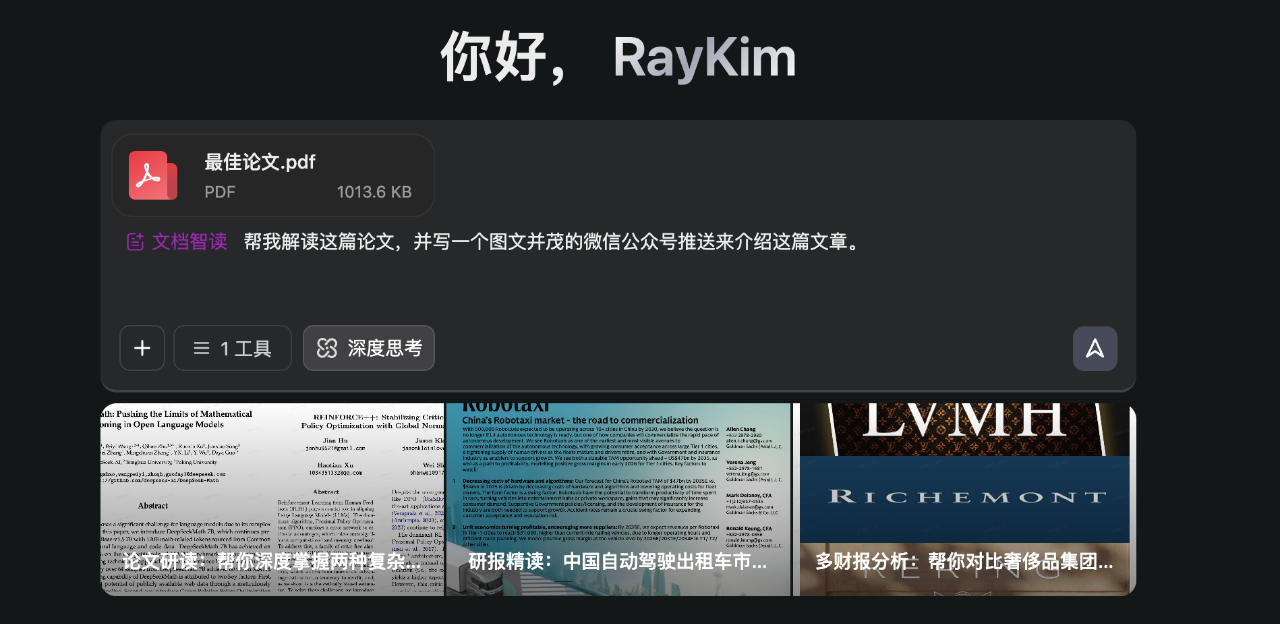Screen dimensions: 1280x624
Task: Click the plus icon to add attachment
Action: click(142, 348)
